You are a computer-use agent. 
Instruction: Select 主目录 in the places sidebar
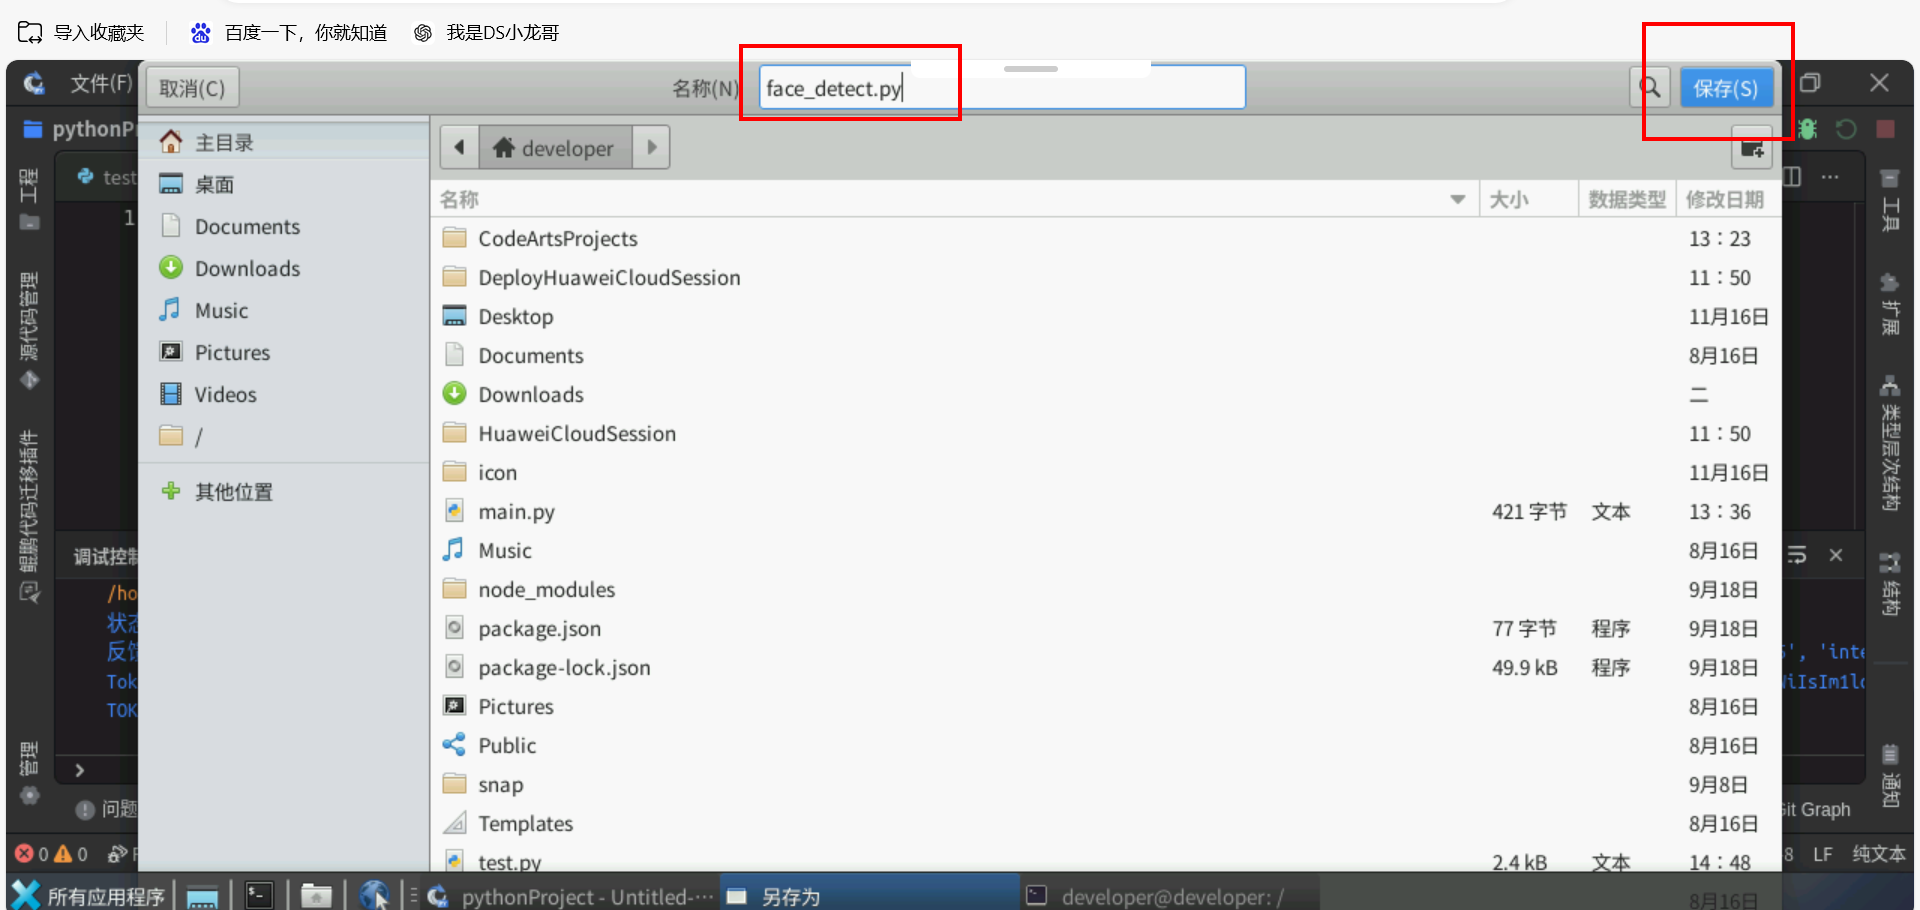224,143
